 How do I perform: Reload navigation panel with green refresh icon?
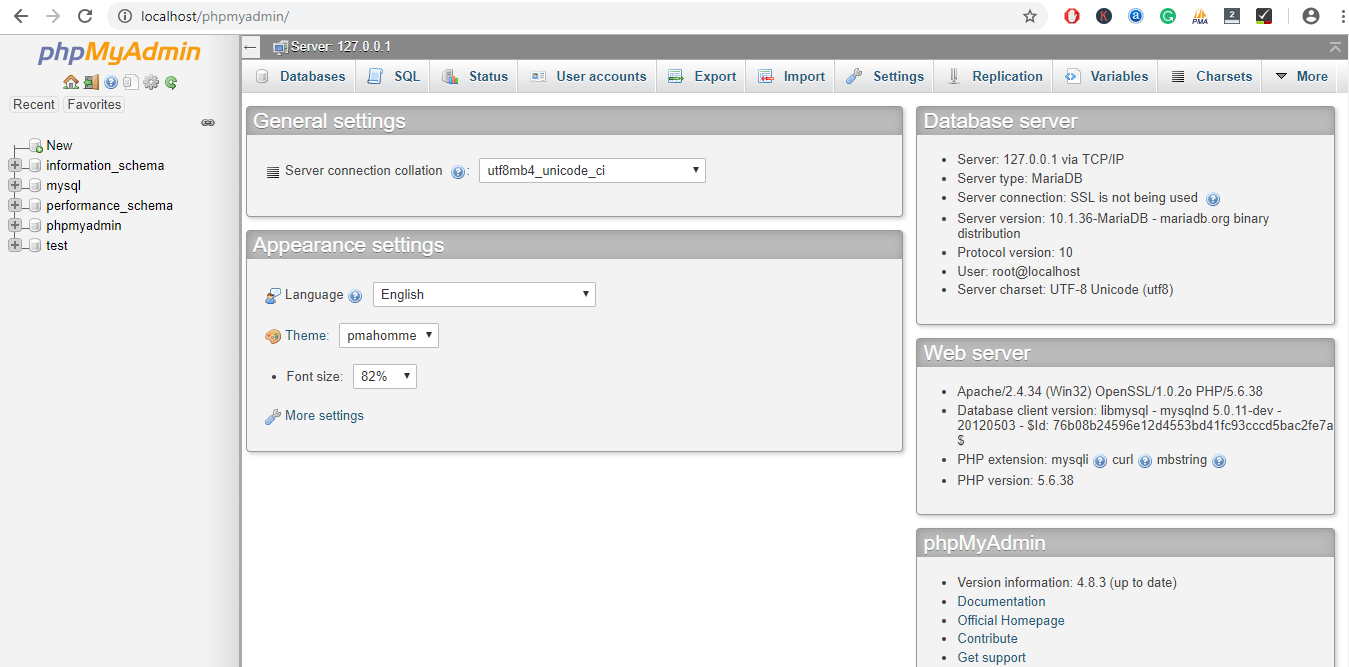point(171,83)
